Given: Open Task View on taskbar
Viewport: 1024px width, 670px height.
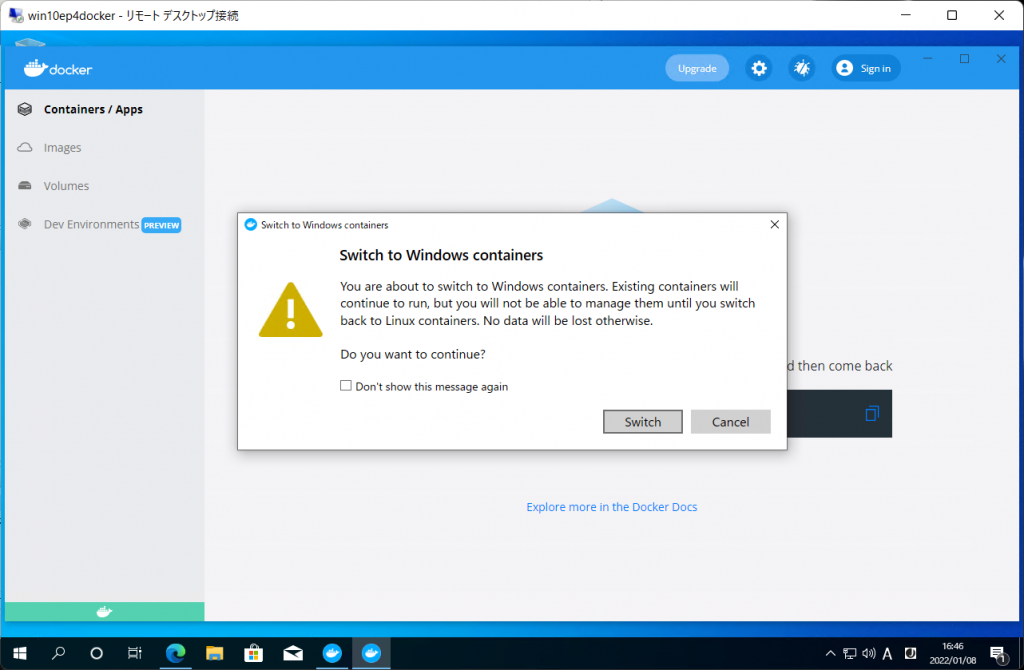Looking at the screenshot, I should [135, 653].
